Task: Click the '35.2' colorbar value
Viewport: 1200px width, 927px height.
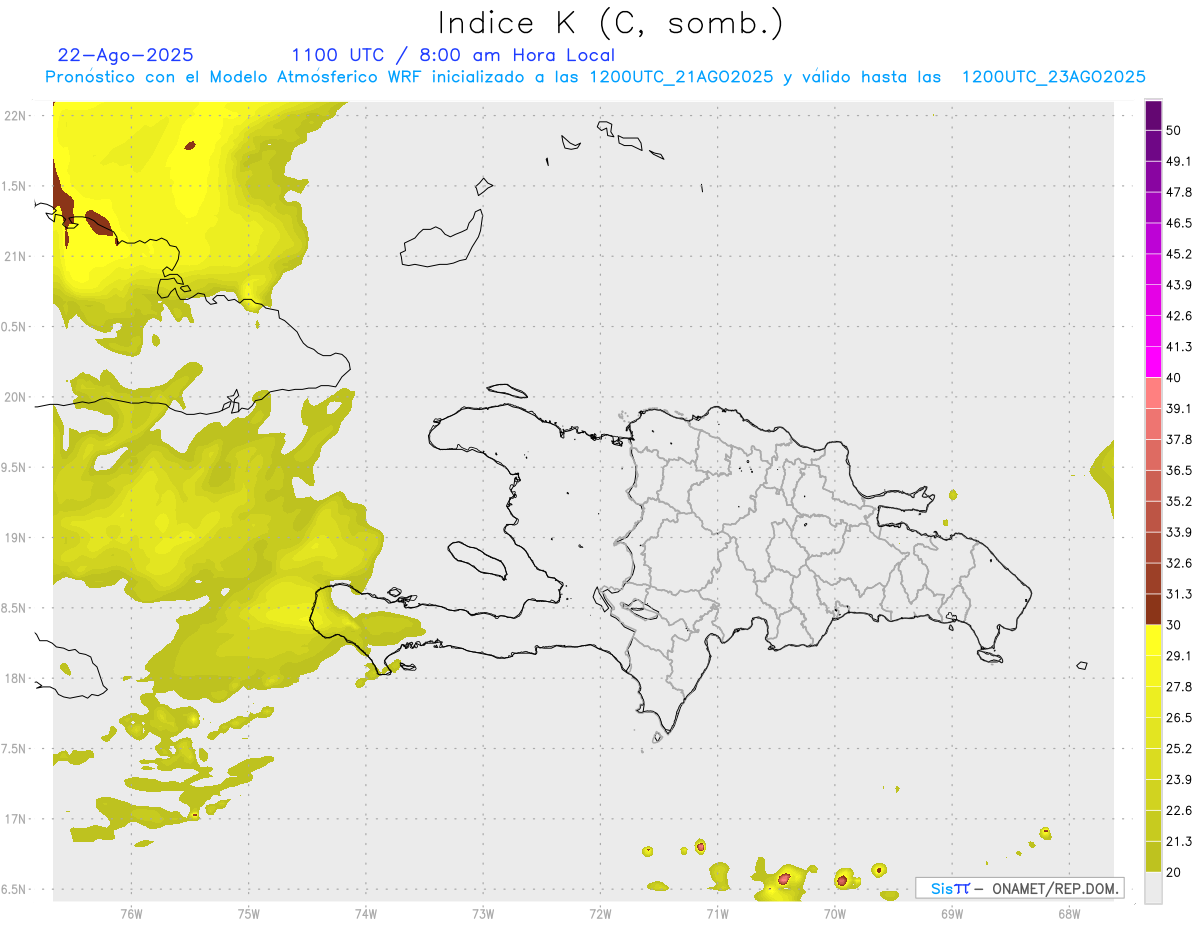Action: tap(1179, 501)
